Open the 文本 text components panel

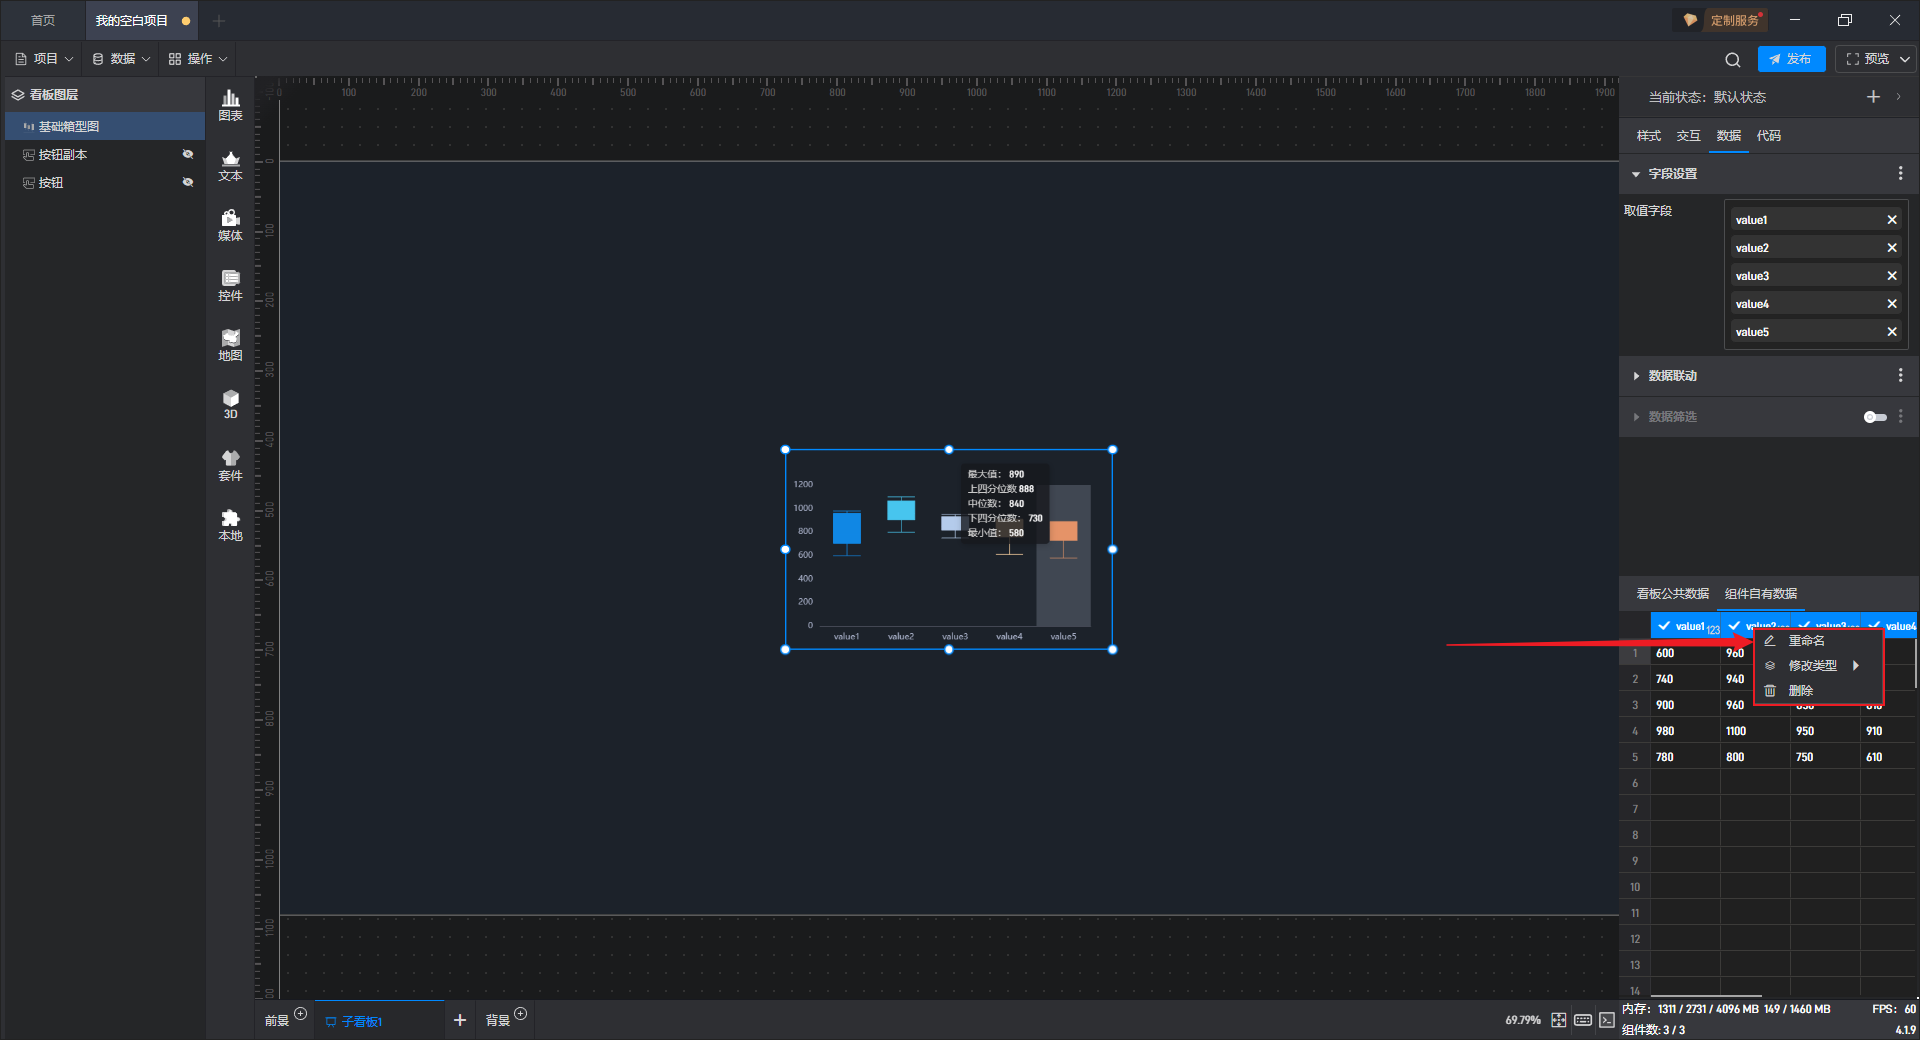pos(230,165)
